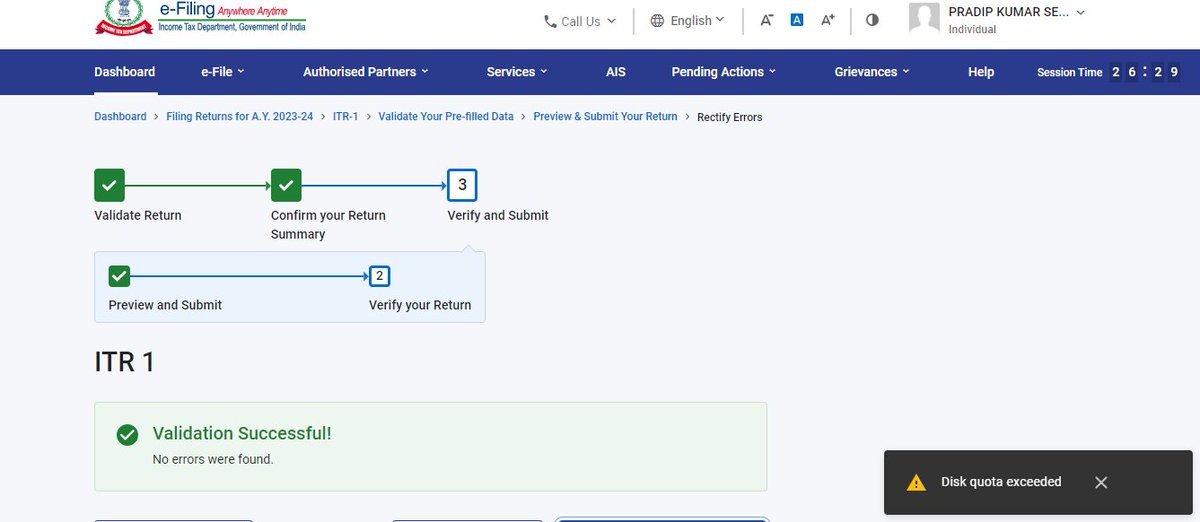Open the e-File menu
Screen dimensions: 1200x522
pos(222,72)
